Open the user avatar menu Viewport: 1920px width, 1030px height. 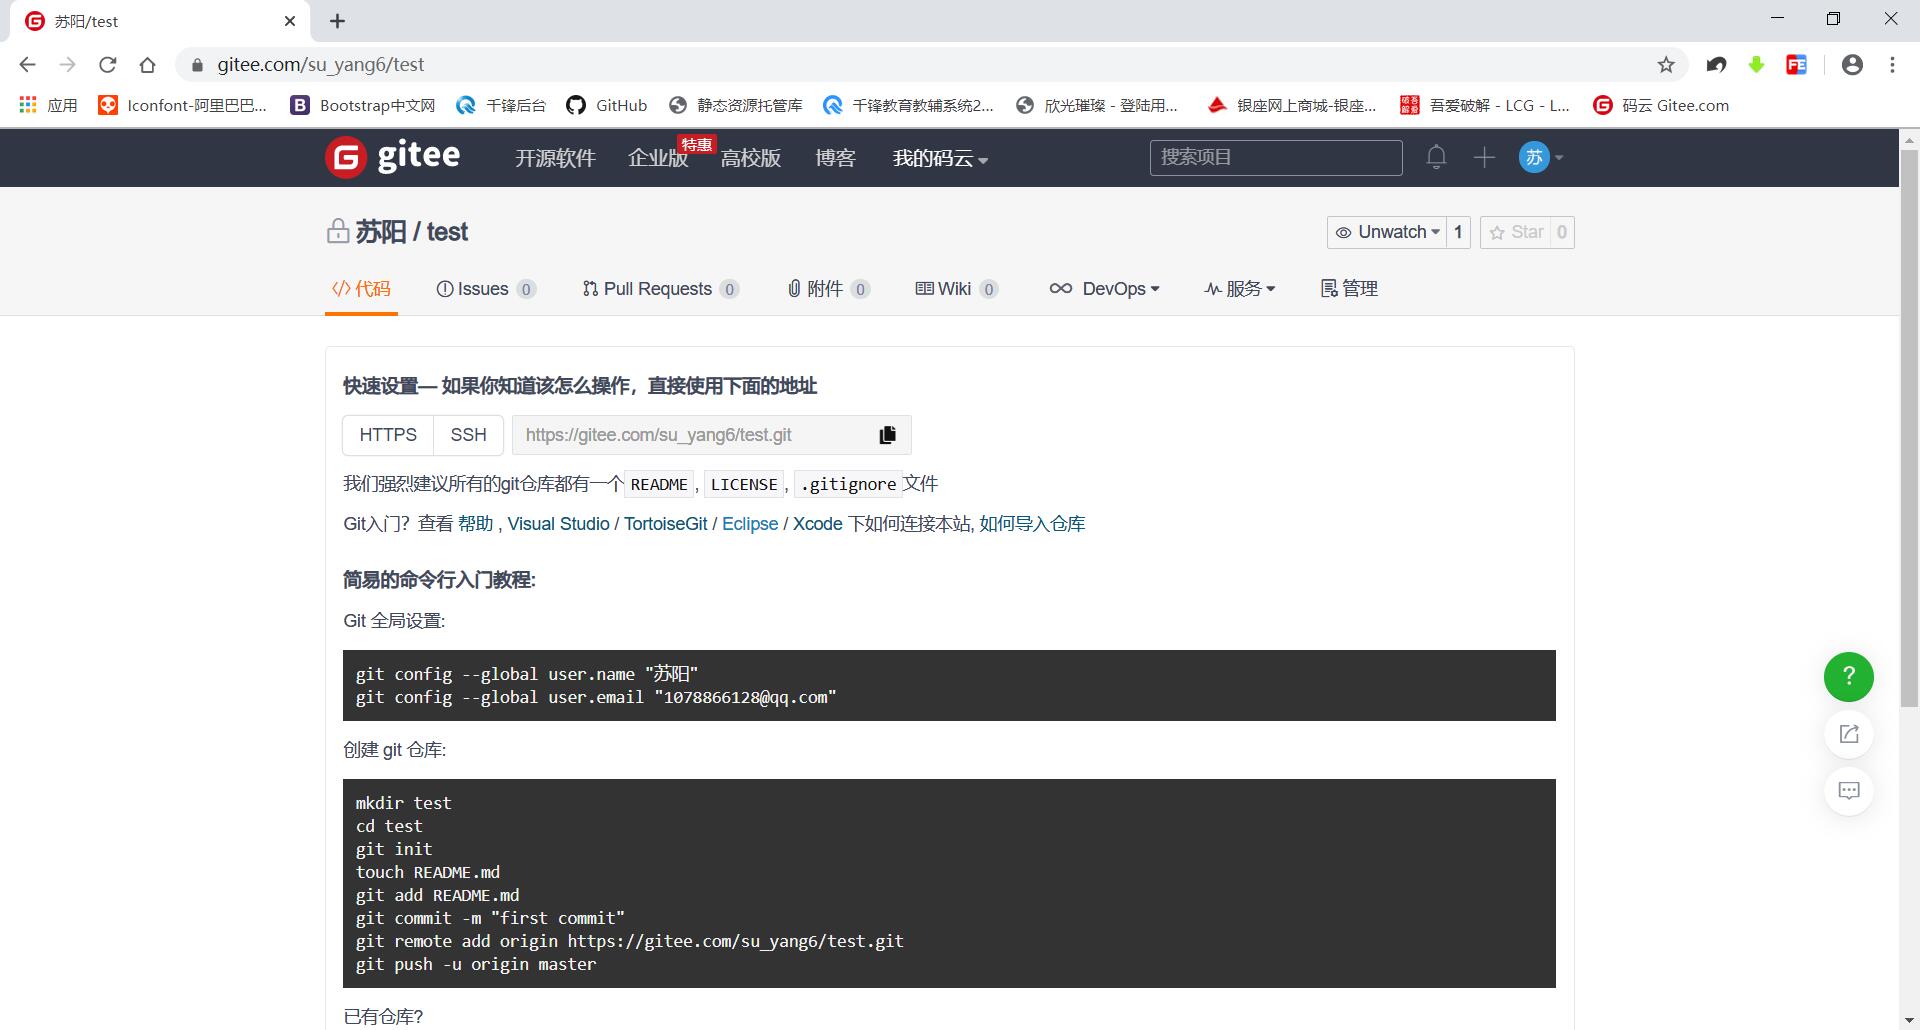pyautogui.click(x=1540, y=157)
